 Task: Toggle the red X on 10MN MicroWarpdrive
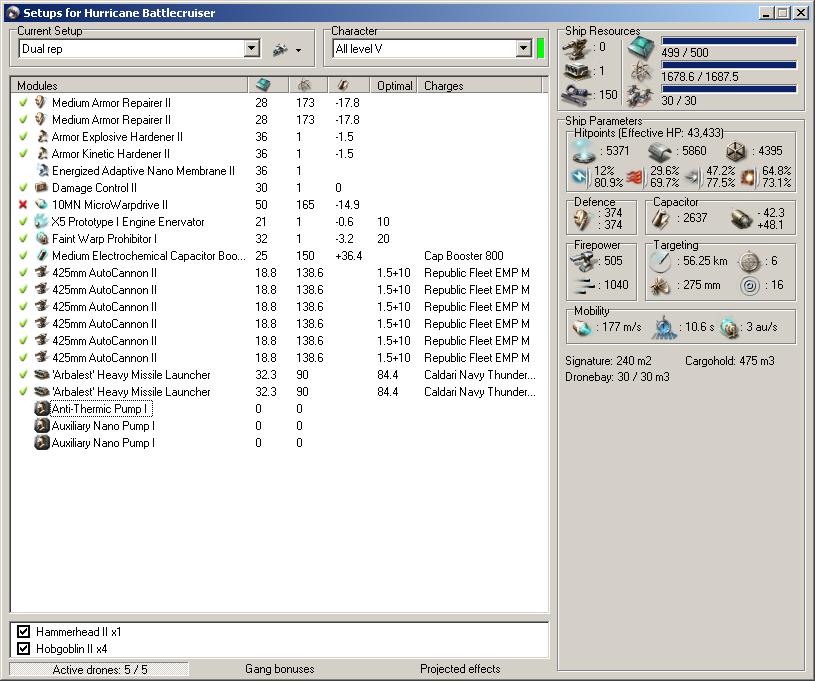click(x=23, y=205)
